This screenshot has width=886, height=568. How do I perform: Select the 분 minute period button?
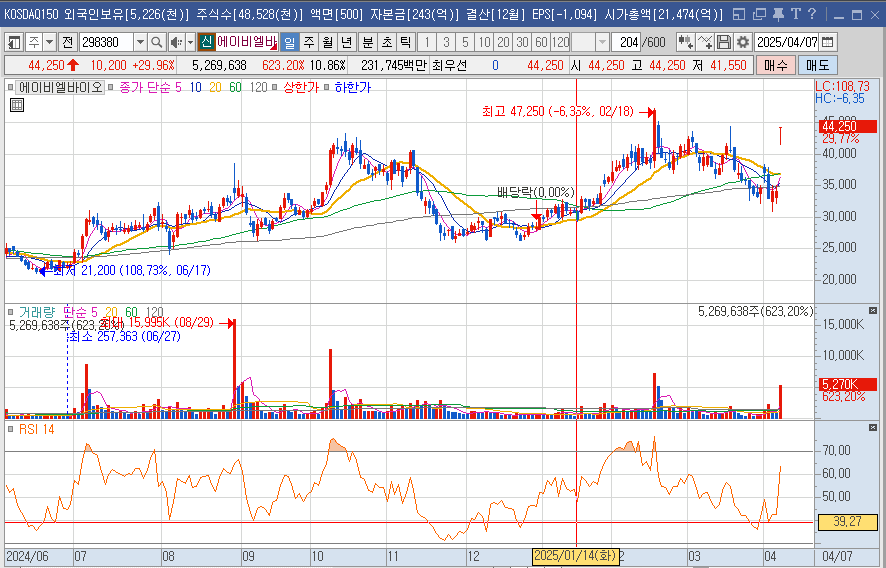pyautogui.click(x=368, y=42)
